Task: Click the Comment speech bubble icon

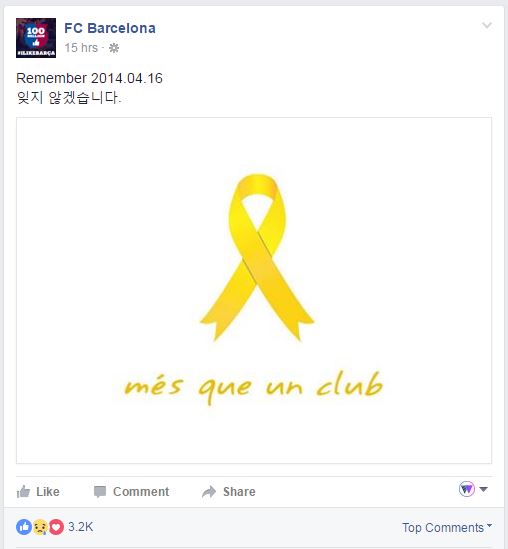Action: (100, 492)
